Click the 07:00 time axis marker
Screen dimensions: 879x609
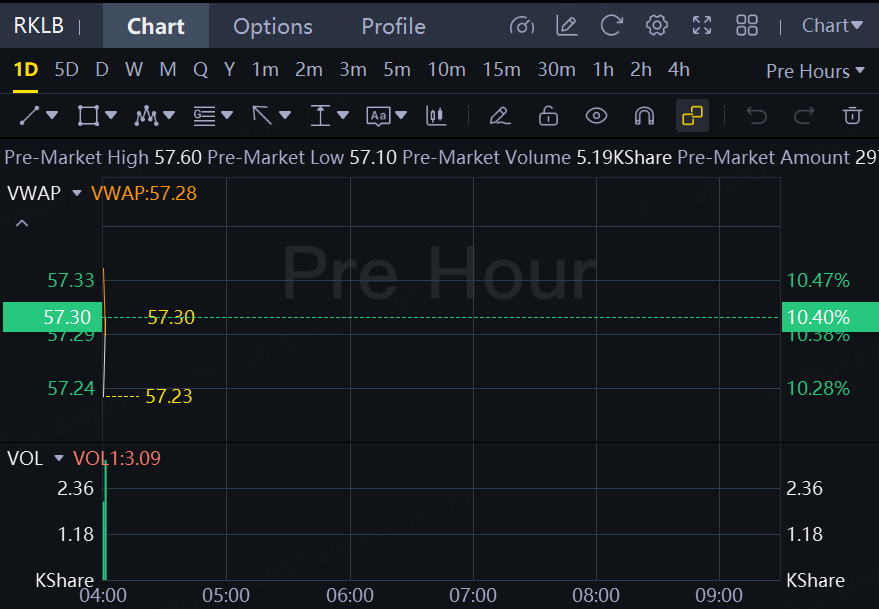pos(473,596)
